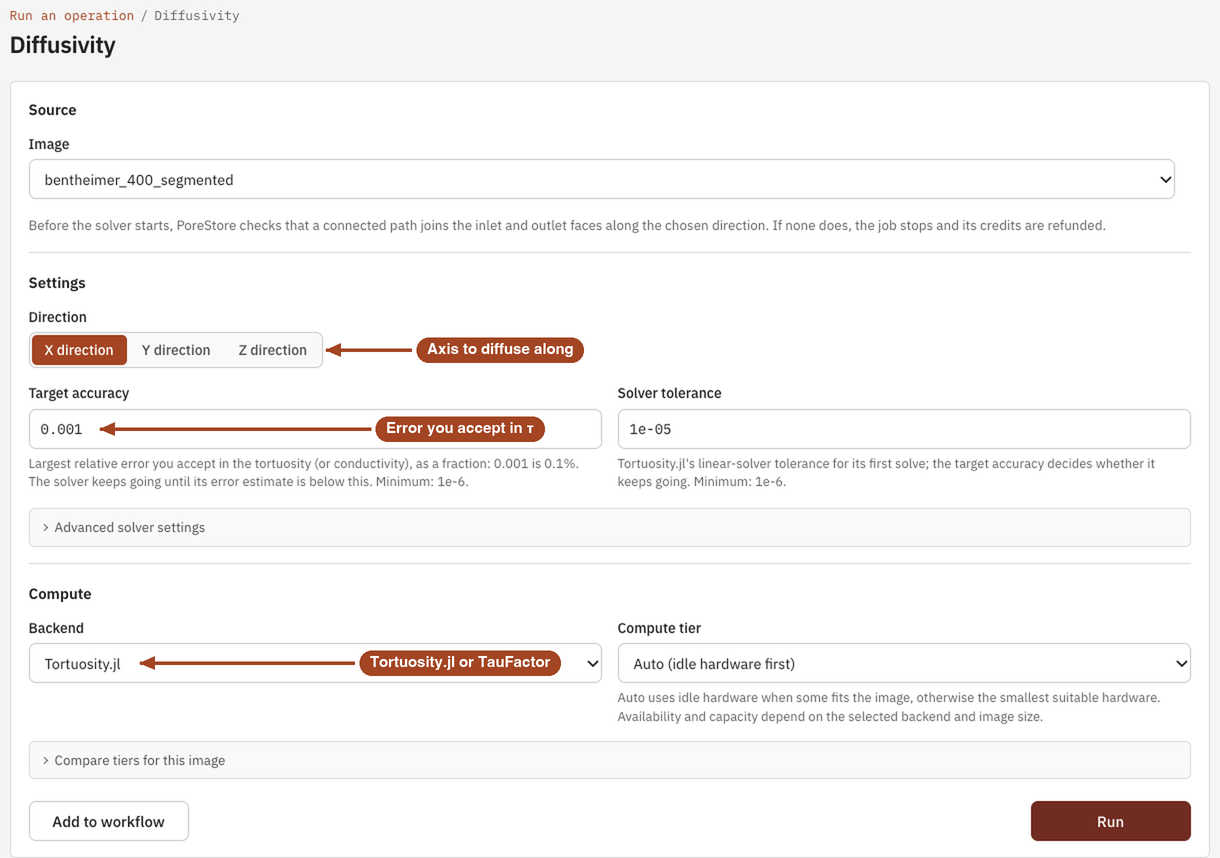Click the 'Compute' section heading

60,594
